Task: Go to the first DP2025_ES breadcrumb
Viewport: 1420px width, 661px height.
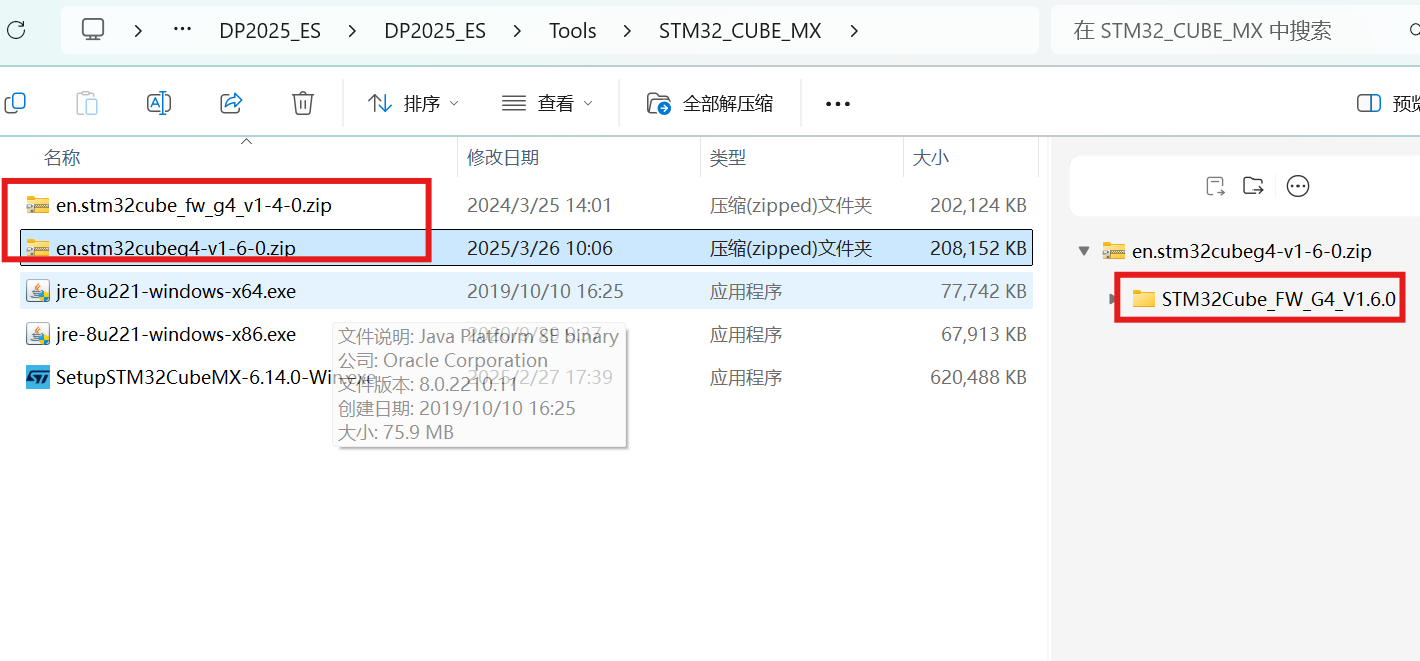Action: (x=270, y=31)
